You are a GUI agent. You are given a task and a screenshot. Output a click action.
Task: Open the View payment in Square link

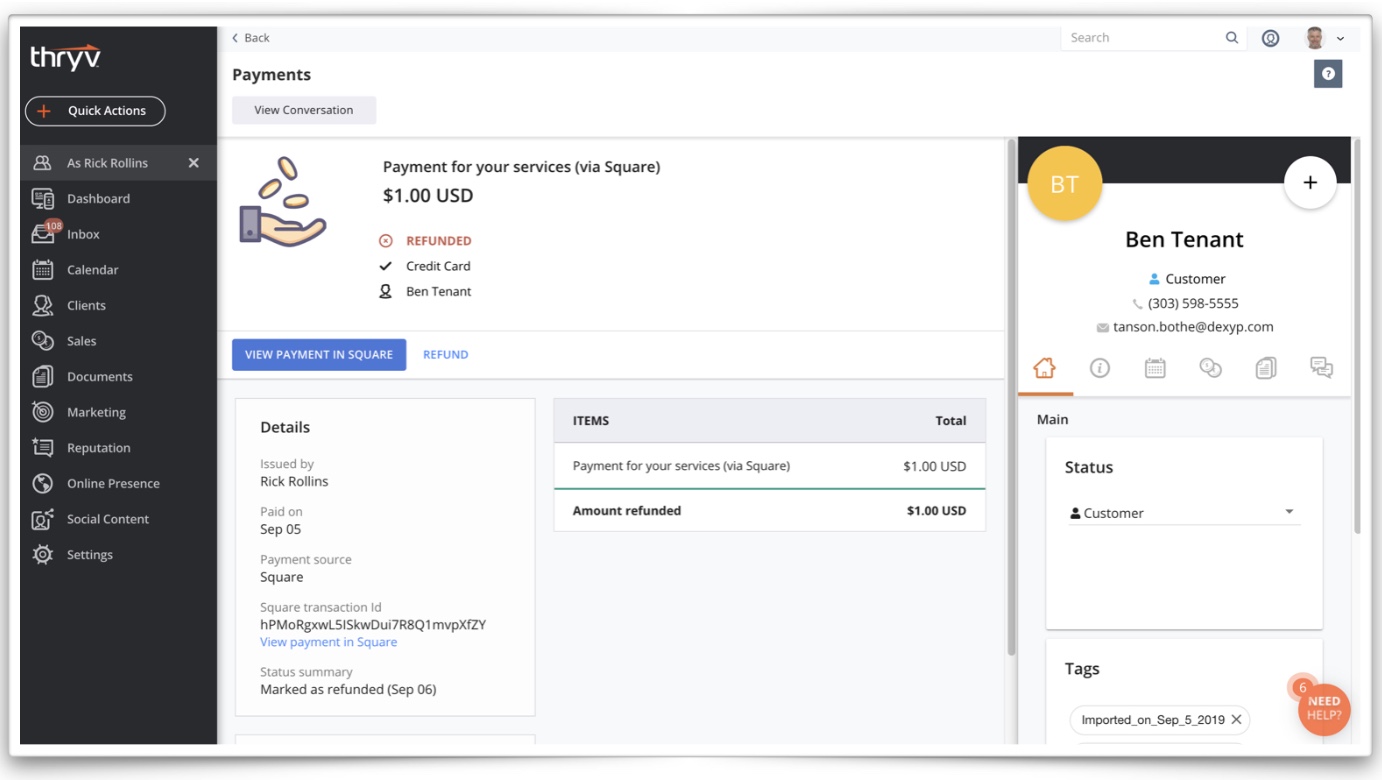click(328, 642)
